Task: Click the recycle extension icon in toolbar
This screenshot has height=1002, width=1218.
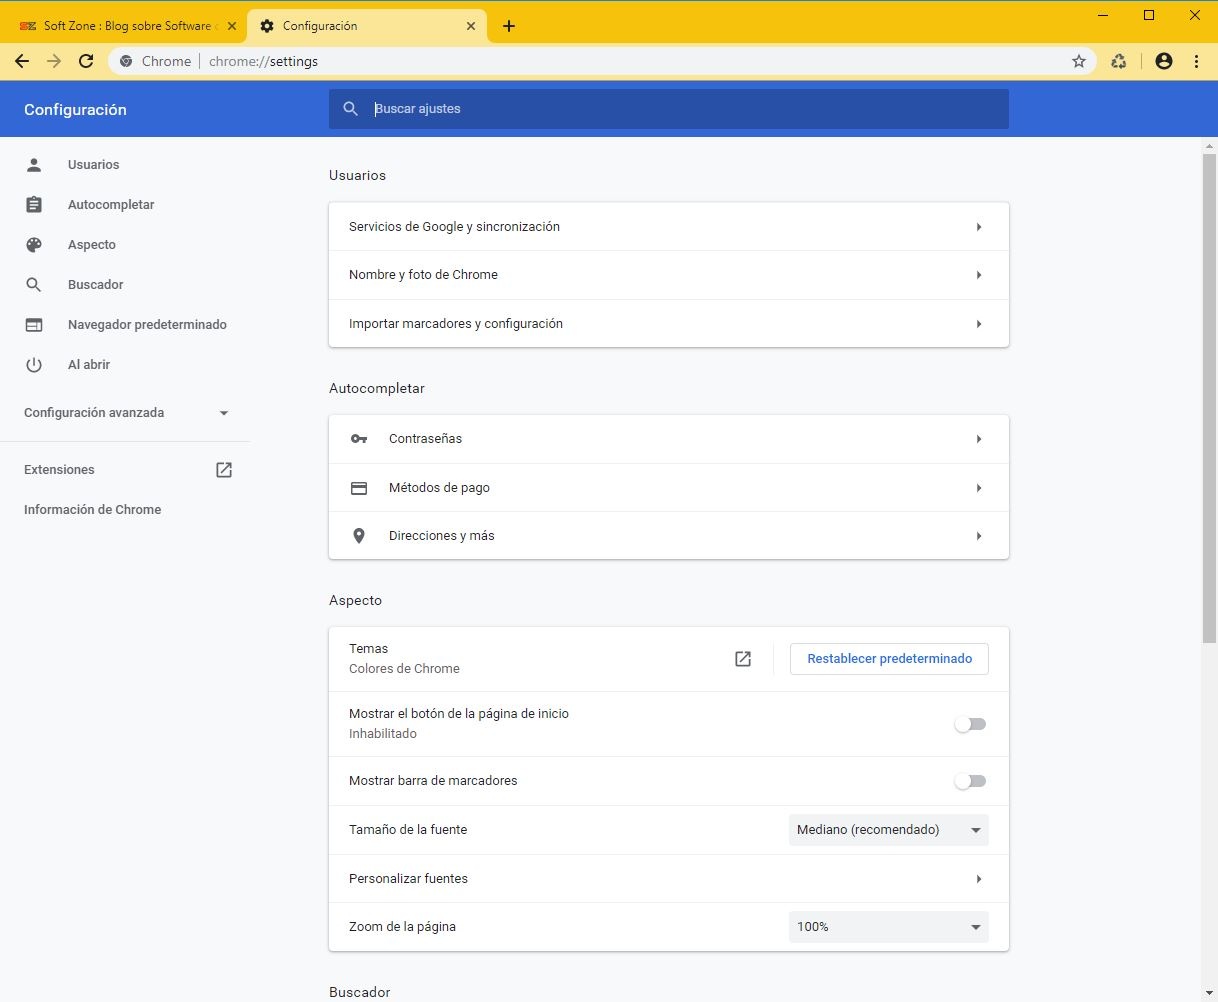Action: point(1119,61)
